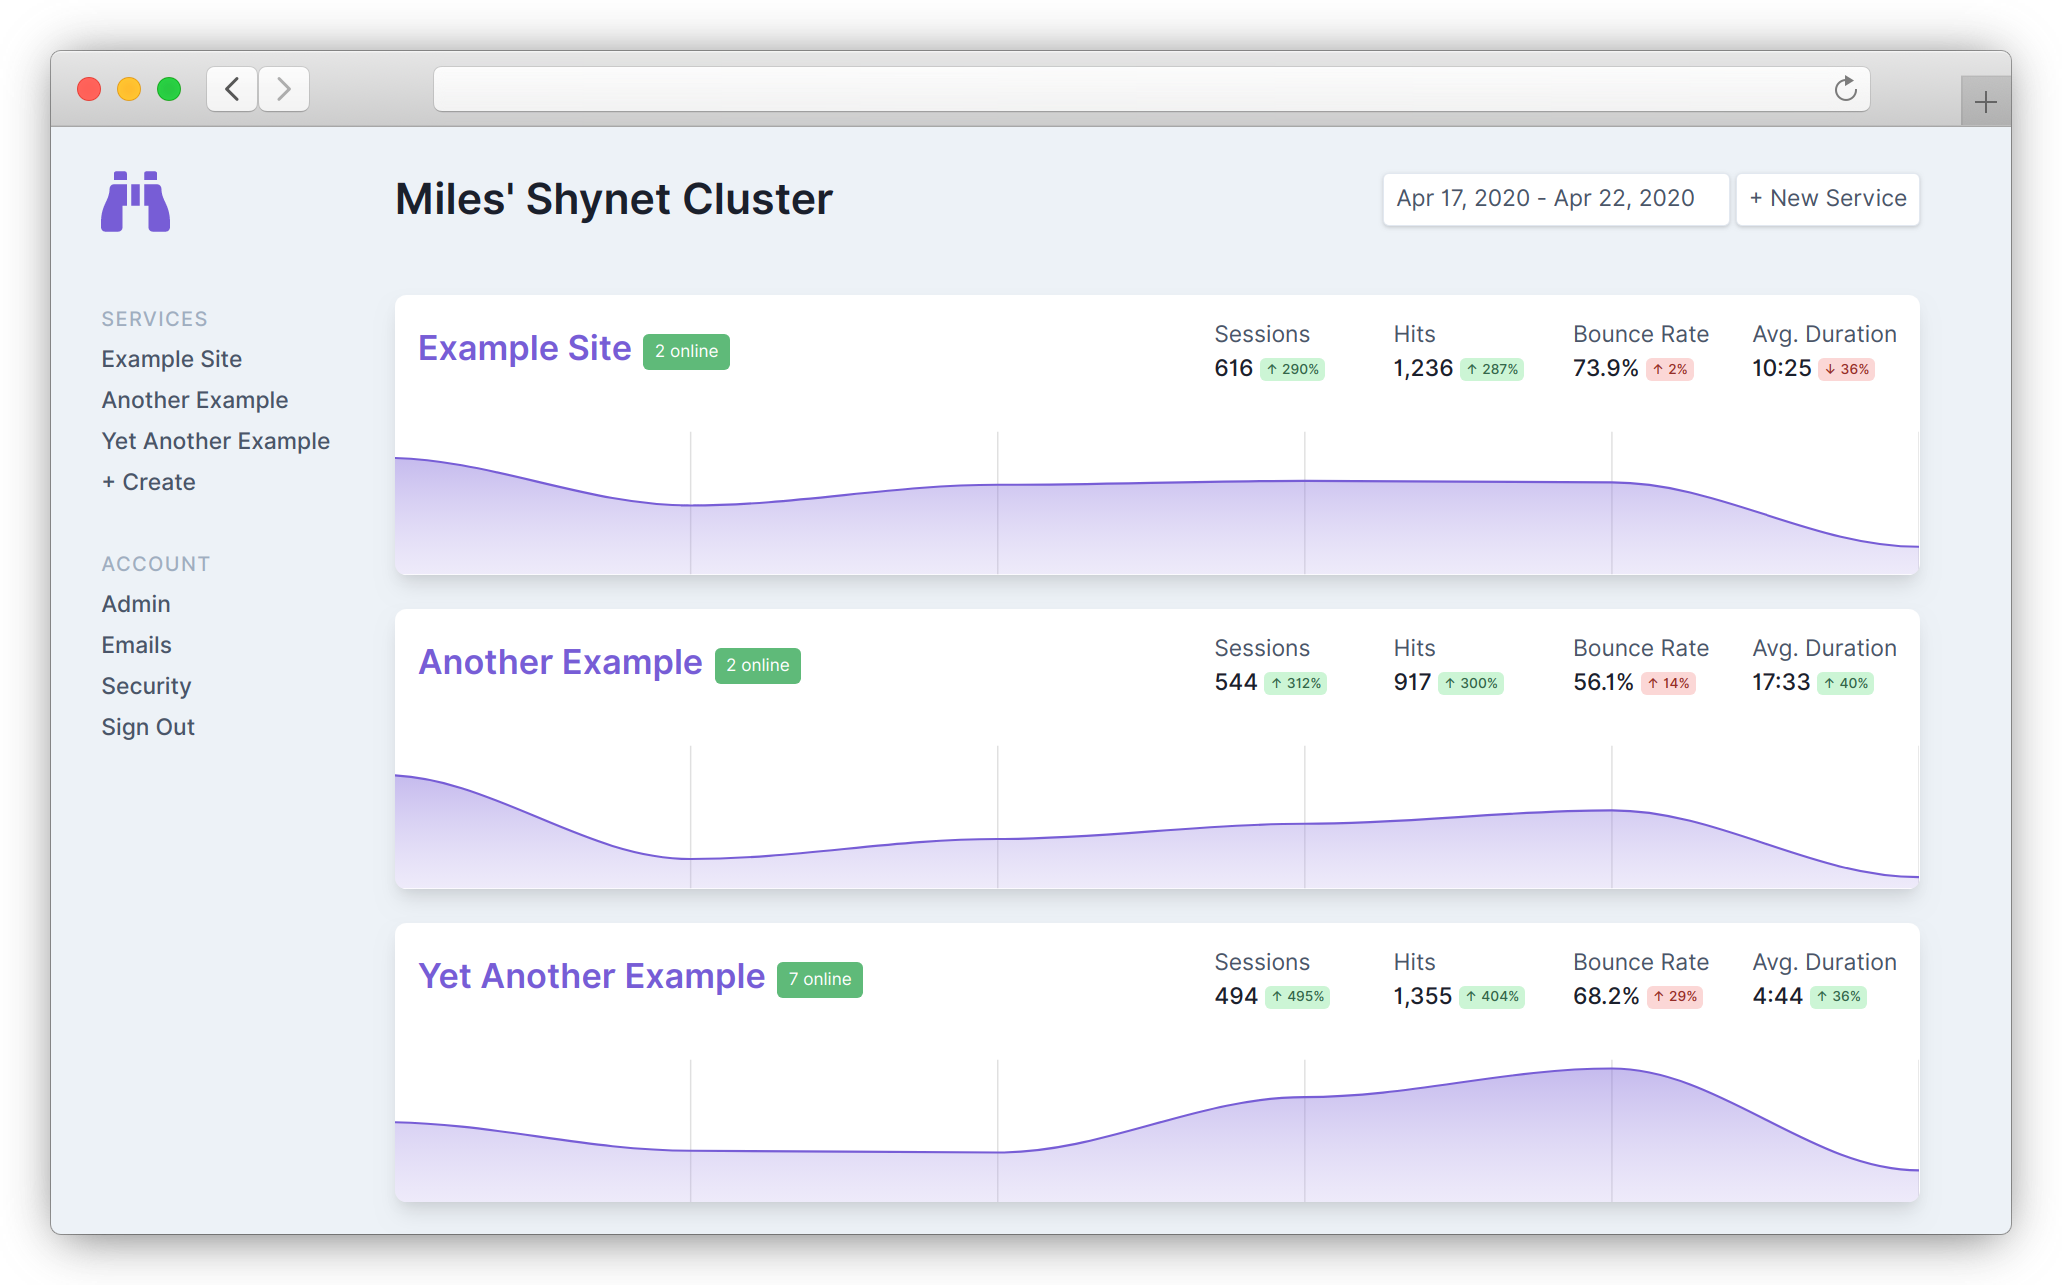Click the green arrow in Hits 404% badge
The width and height of the screenshot is (2062, 1285).
(x=1471, y=996)
